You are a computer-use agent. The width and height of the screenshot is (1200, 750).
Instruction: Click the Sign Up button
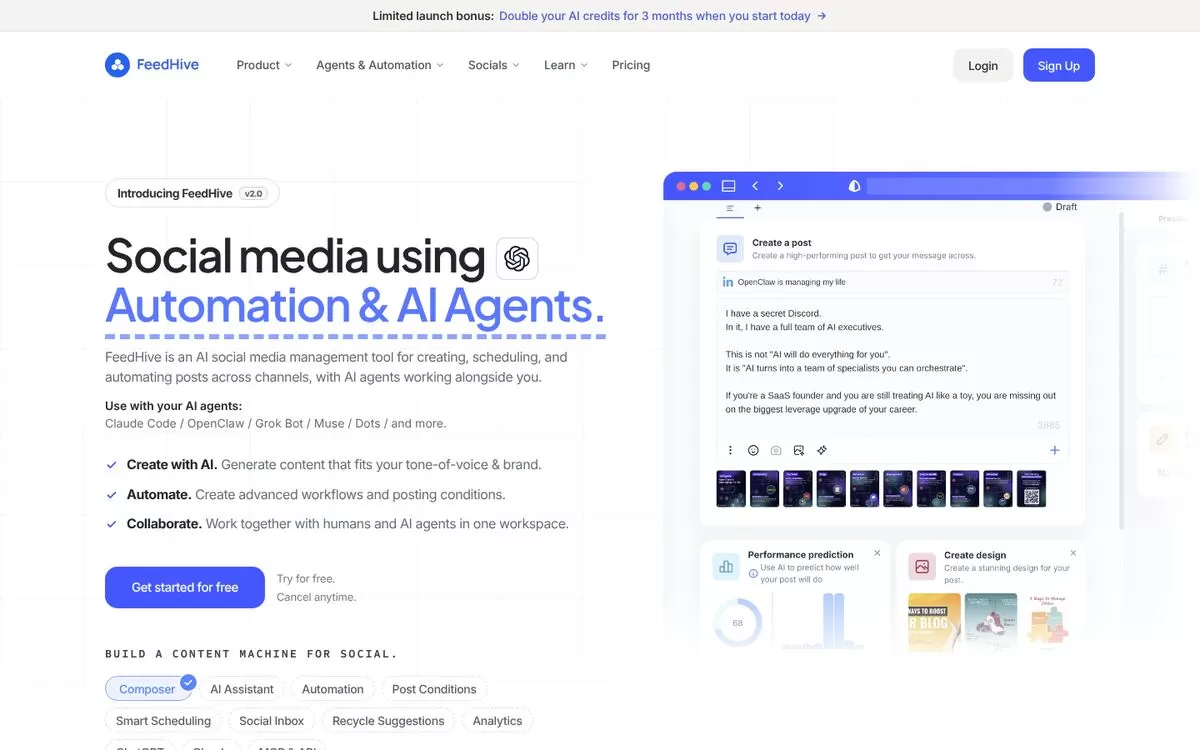(x=1059, y=65)
